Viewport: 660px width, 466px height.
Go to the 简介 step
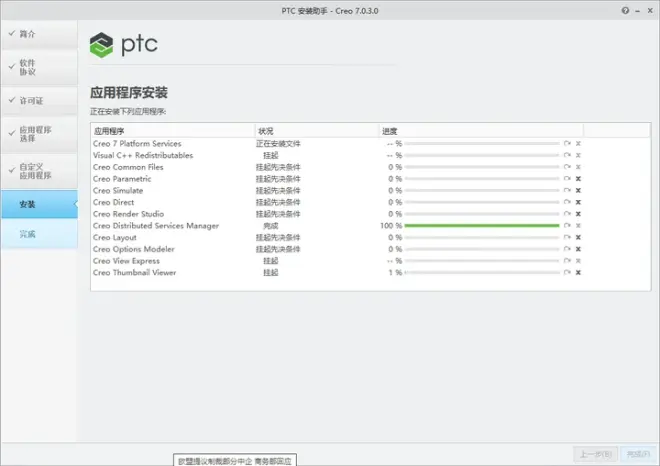[39, 34]
